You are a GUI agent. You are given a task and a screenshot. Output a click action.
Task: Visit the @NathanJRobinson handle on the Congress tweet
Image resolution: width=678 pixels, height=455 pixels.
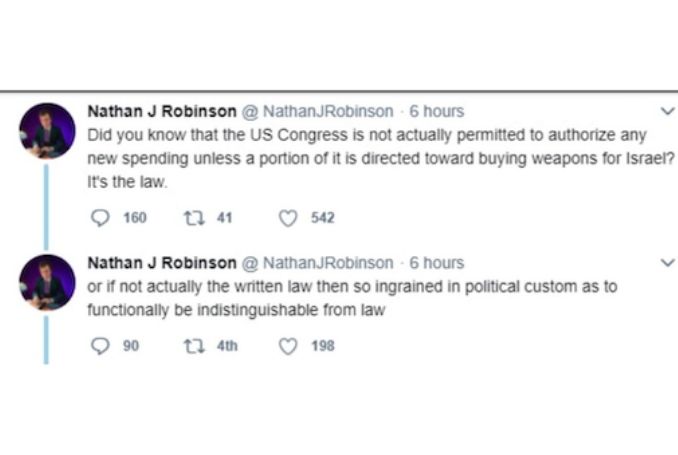pyautogui.click(x=319, y=111)
